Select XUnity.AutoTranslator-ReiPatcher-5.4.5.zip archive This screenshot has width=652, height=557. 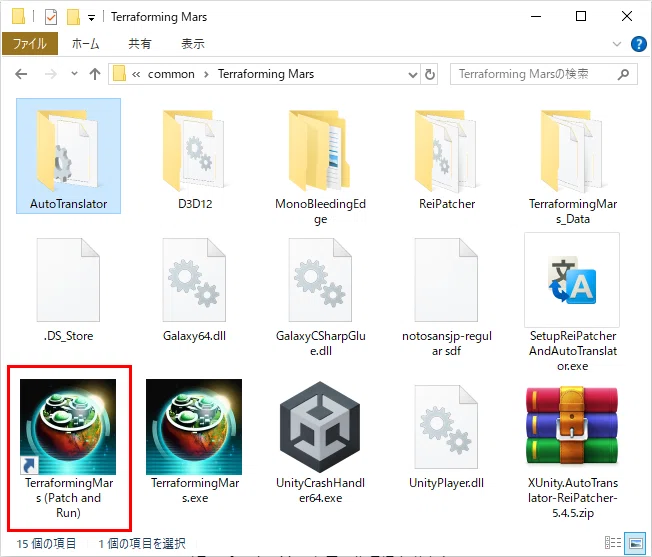(572, 451)
